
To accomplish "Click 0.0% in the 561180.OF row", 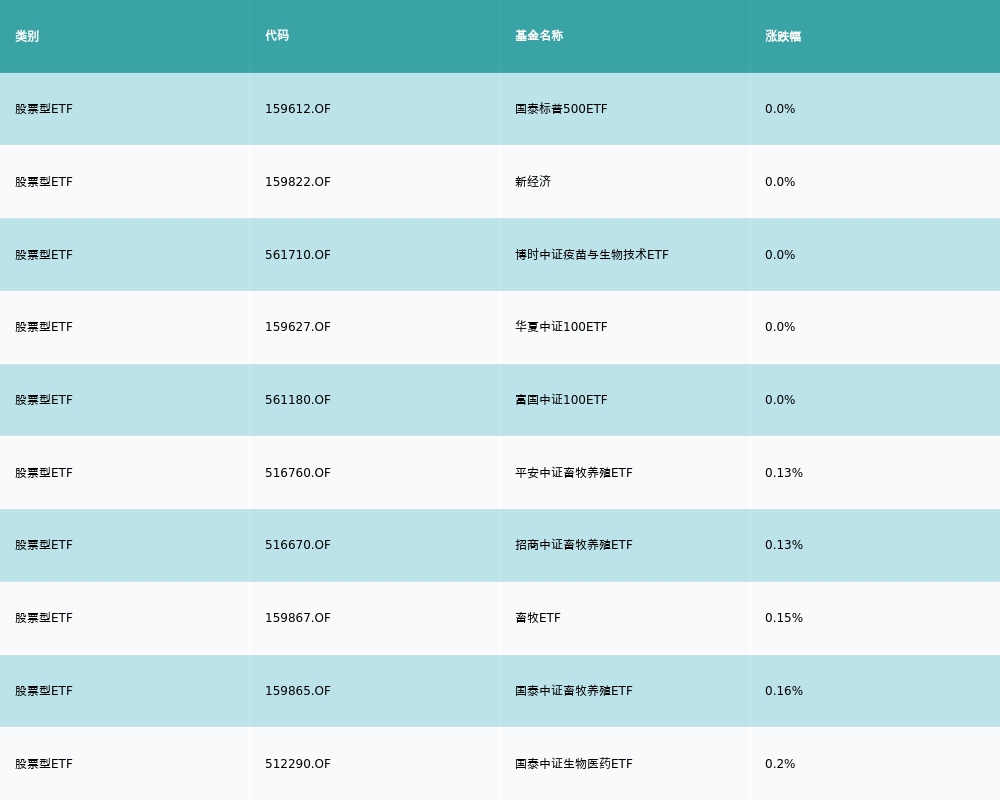I will click(x=780, y=399).
